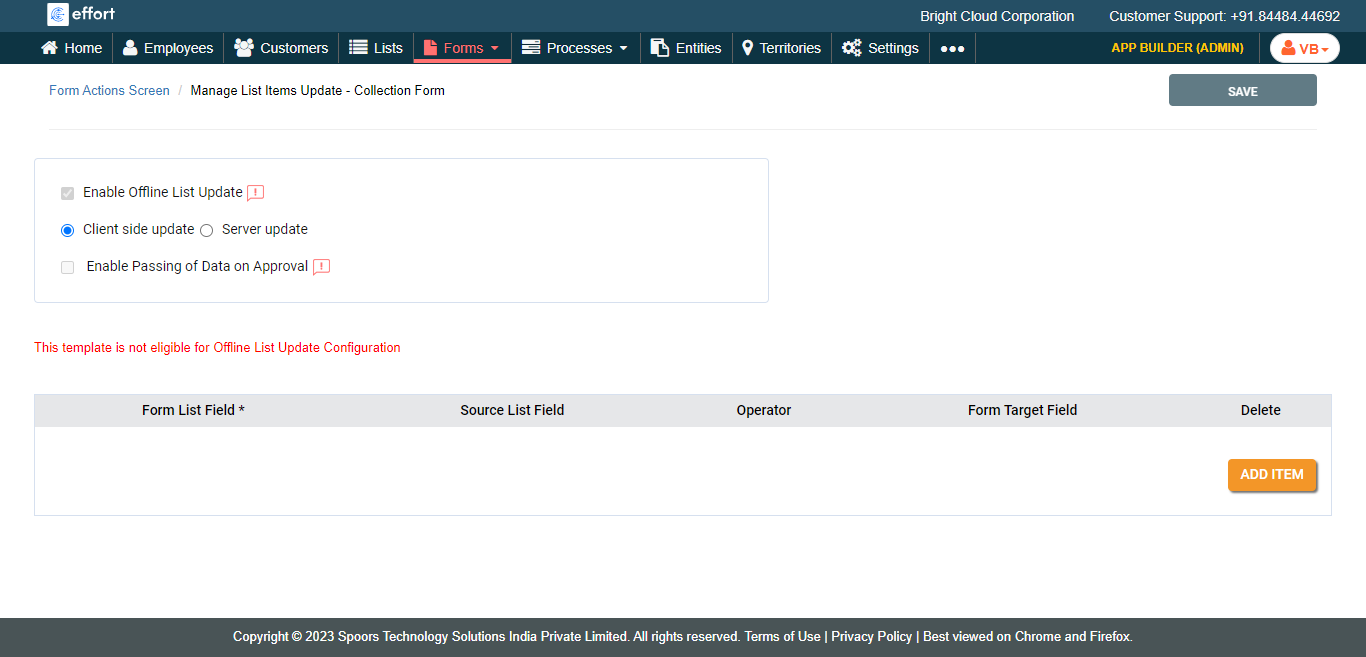Image resolution: width=1366 pixels, height=657 pixels.
Task: Toggle the Enable Offline List Update checkbox
Action: tap(68, 193)
